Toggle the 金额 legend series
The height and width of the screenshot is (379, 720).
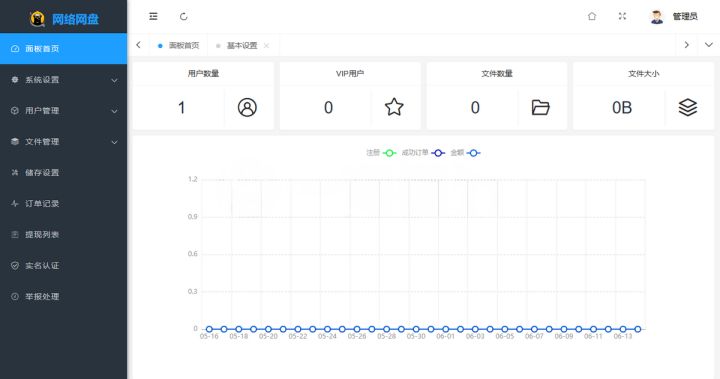click(x=465, y=153)
